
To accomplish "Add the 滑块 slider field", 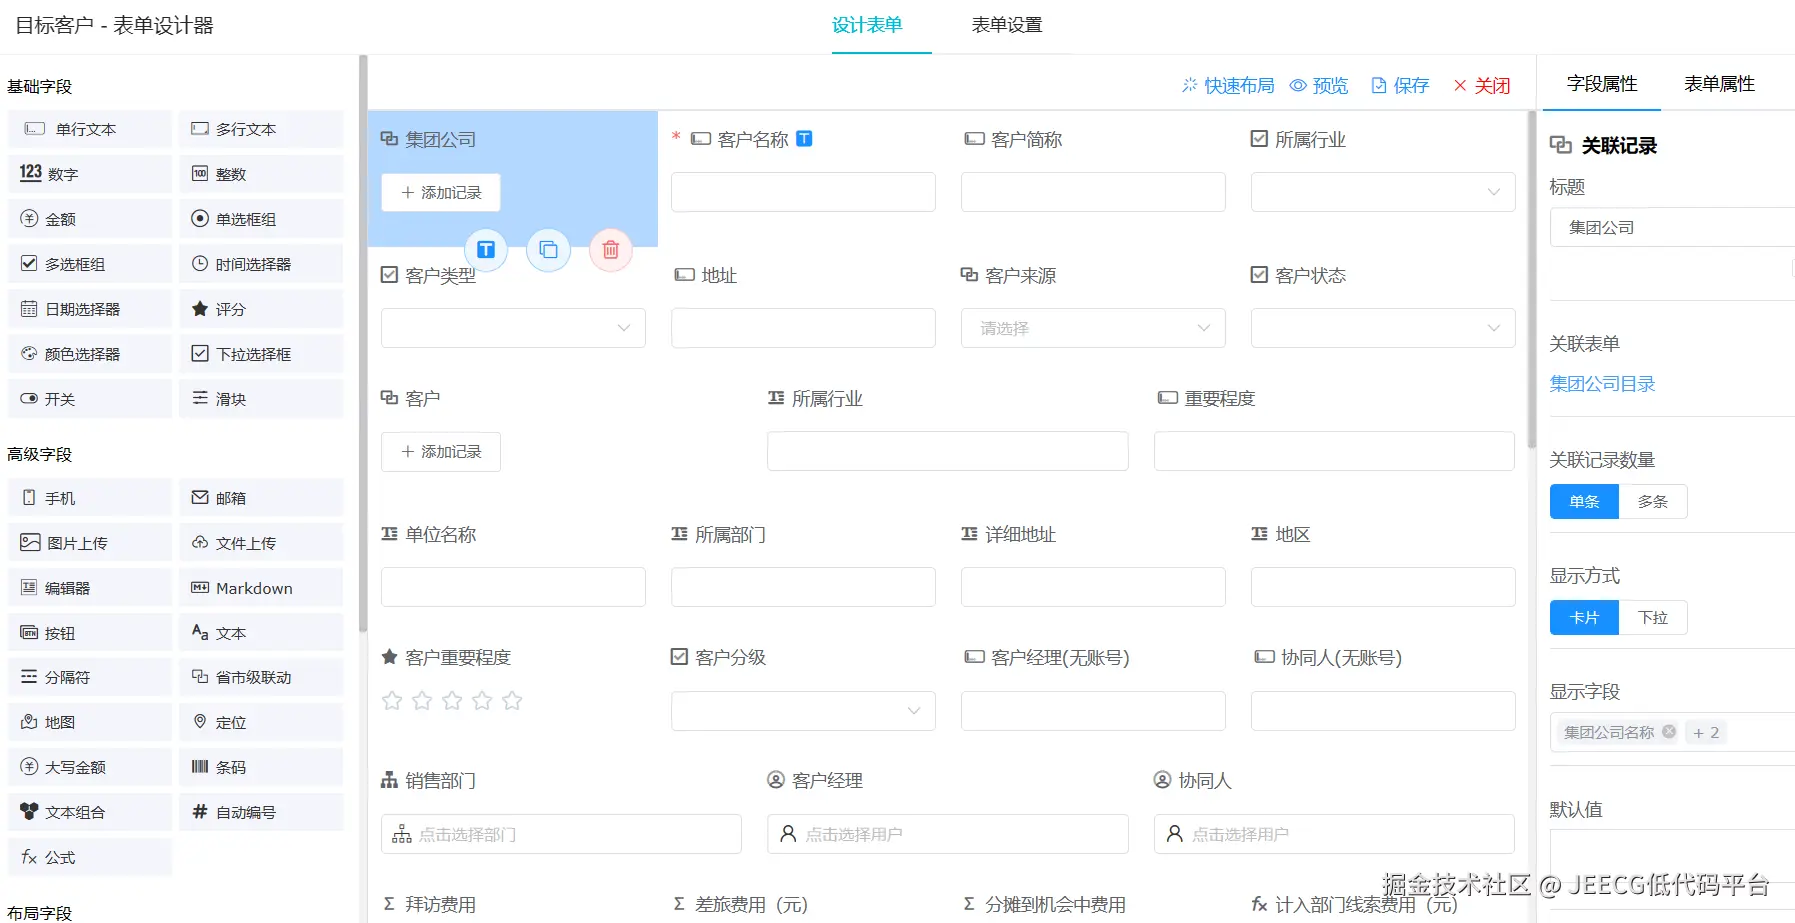I will (x=261, y=399).
